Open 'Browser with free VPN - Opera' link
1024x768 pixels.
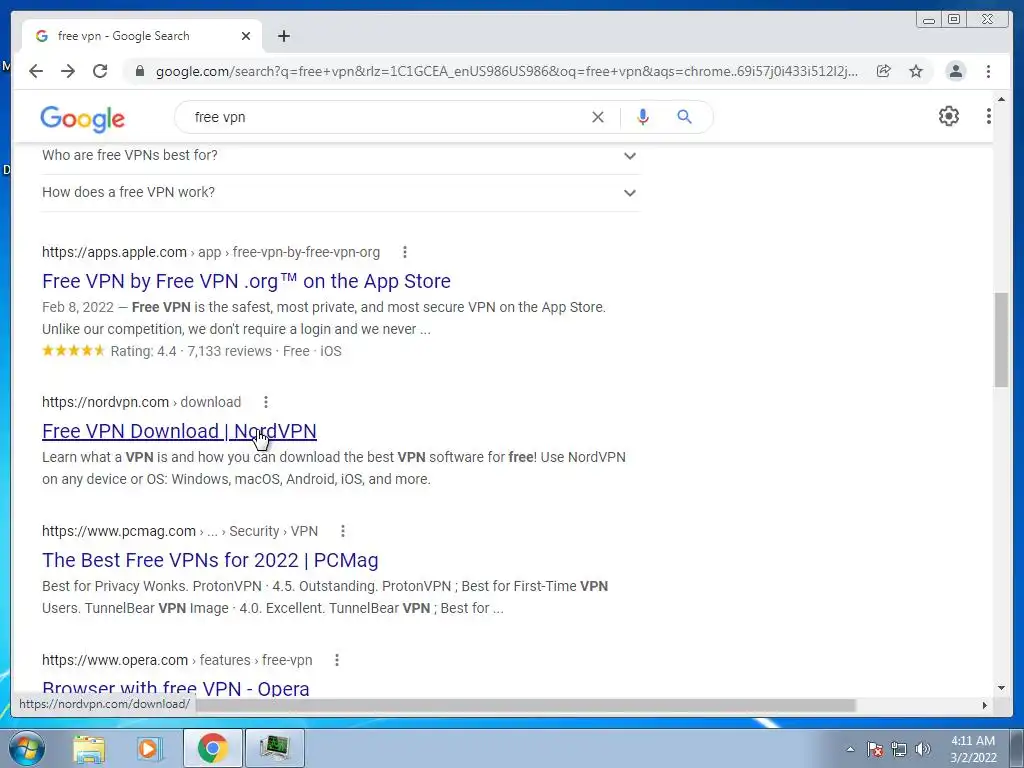tap(176, 688)
